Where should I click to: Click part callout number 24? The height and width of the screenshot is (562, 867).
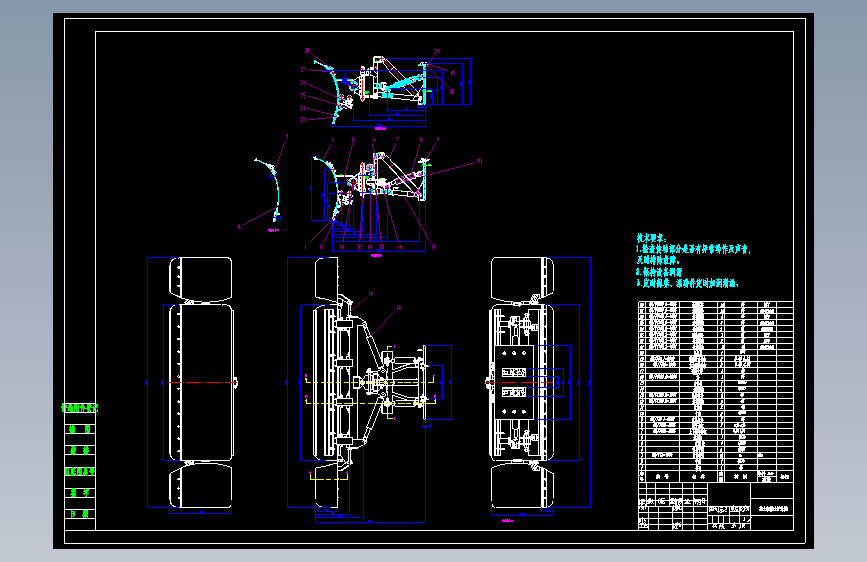pos(303,108)
